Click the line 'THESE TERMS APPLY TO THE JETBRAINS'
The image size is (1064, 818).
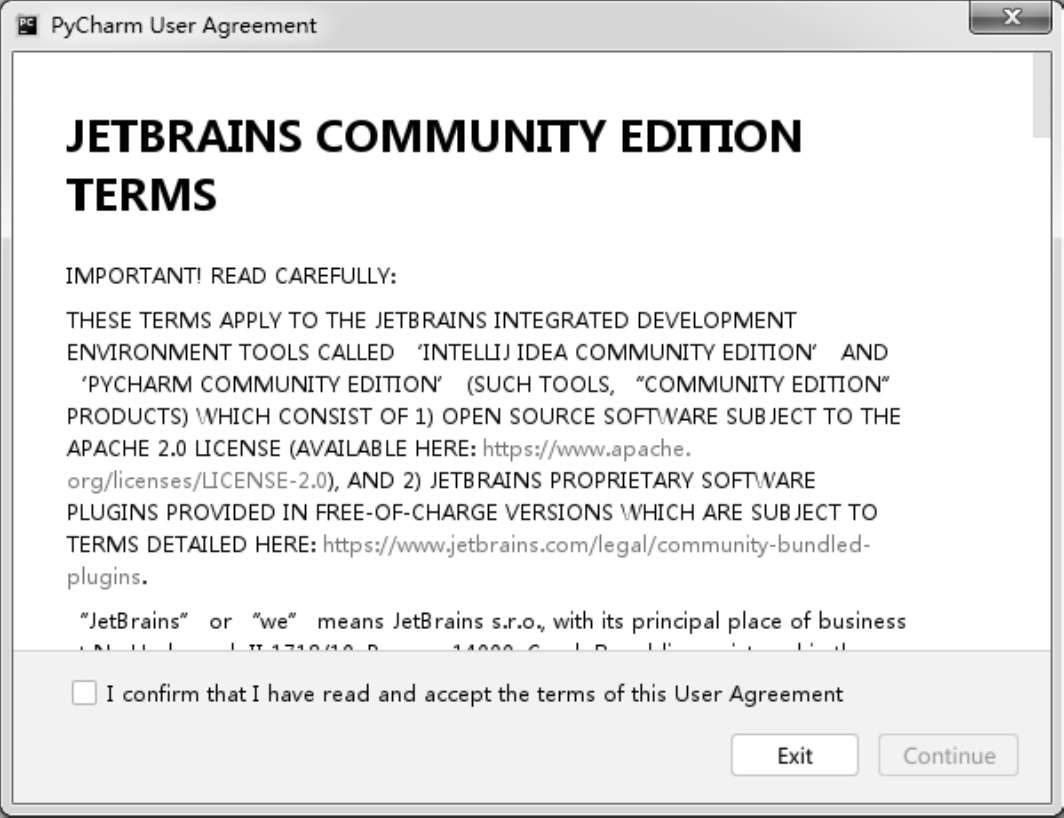tap(432, 320)
